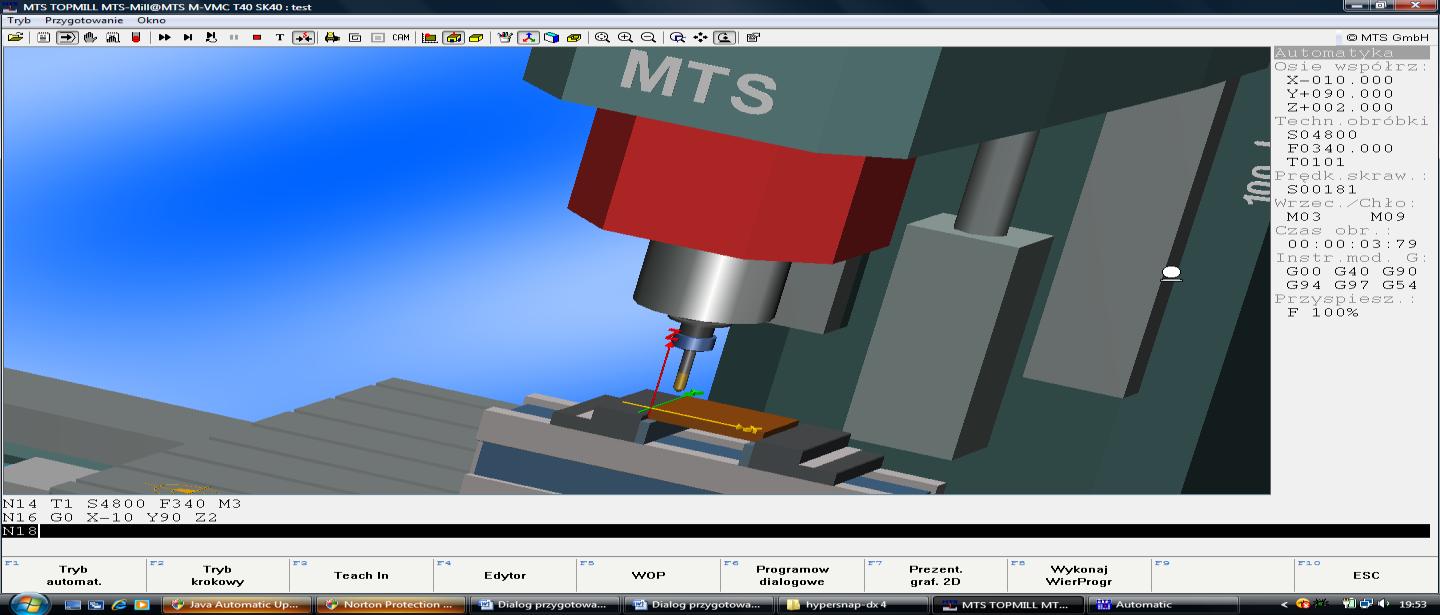This screenshot has height=615, width=1440.
Task: Click the 3D machine simulation view
Action: [636, 270]
